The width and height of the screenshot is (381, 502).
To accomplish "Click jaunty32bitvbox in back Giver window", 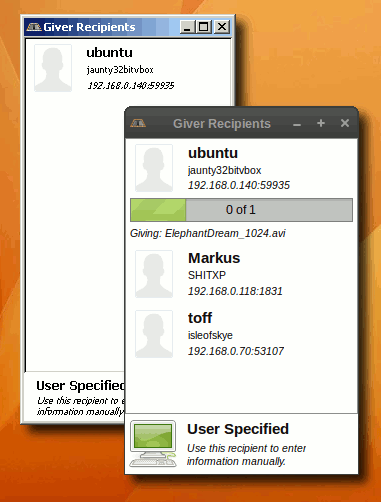I will pos(120,70).
